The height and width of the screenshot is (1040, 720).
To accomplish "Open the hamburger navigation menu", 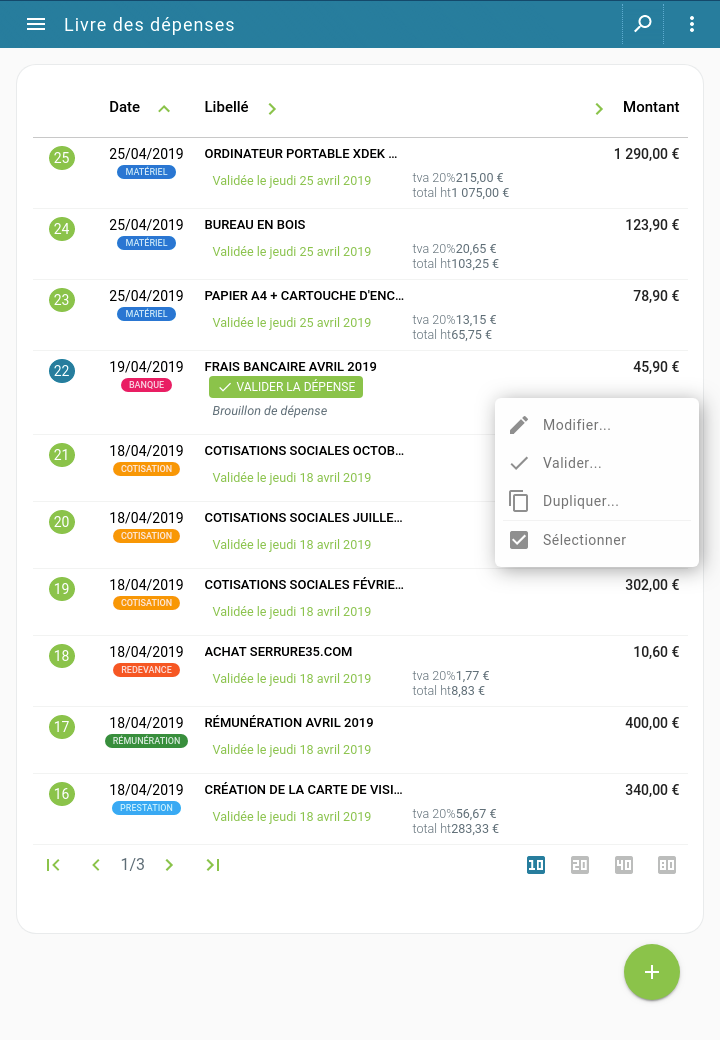I will 36,24.
